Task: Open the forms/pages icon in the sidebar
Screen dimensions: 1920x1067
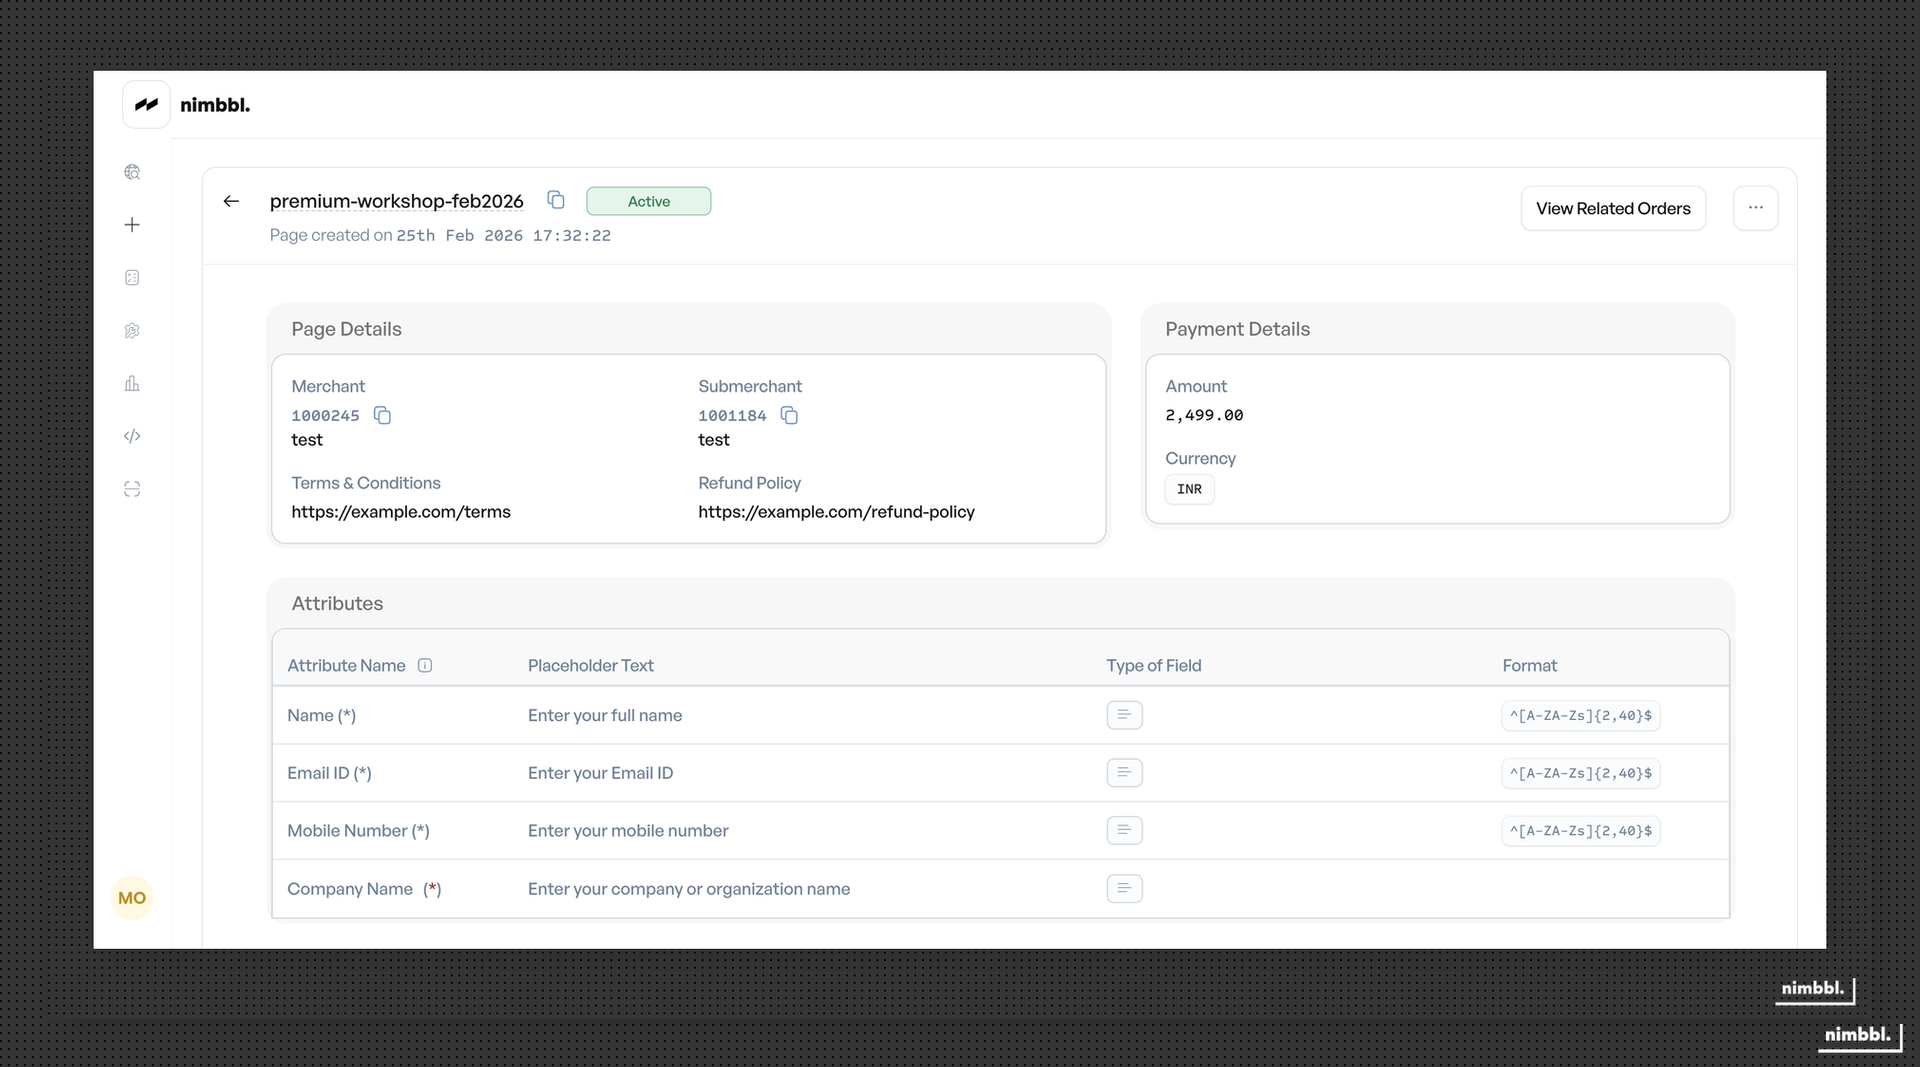Action: [132, 278]
